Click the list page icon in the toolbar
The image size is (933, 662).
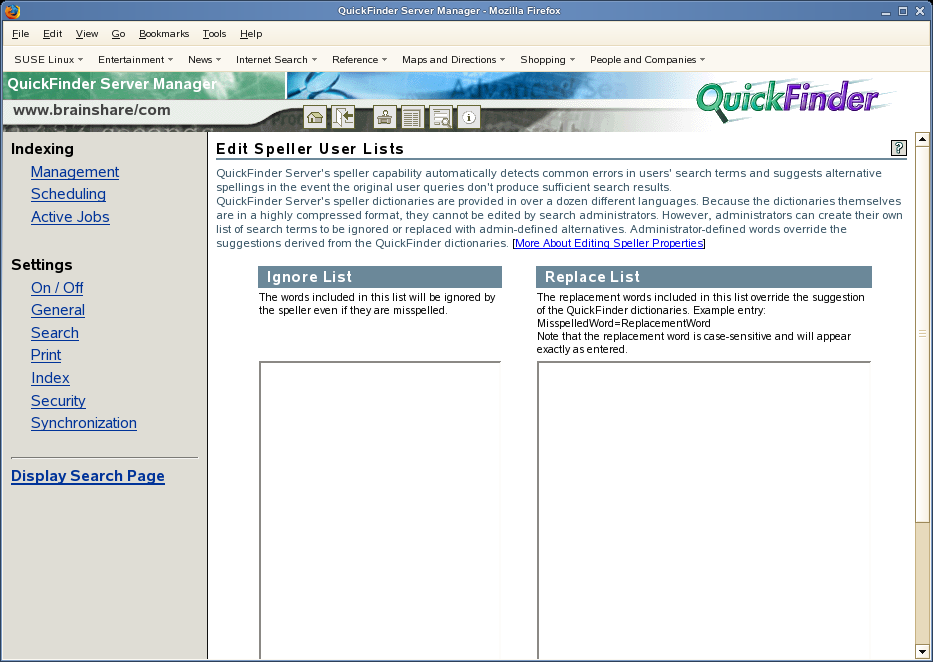pyautogui.click(x=412, y=117)
